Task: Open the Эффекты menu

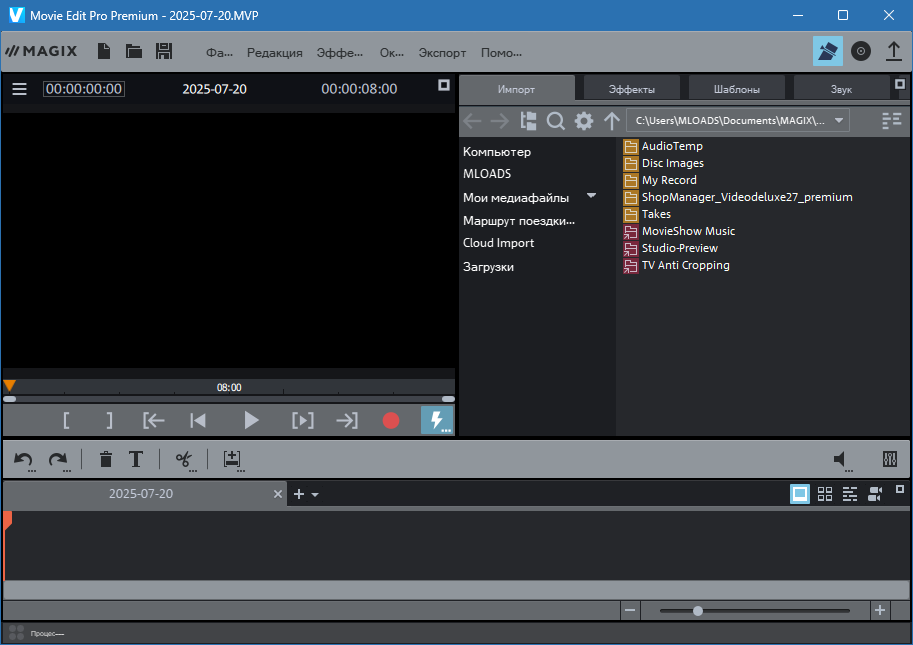Action: [339, 53]
